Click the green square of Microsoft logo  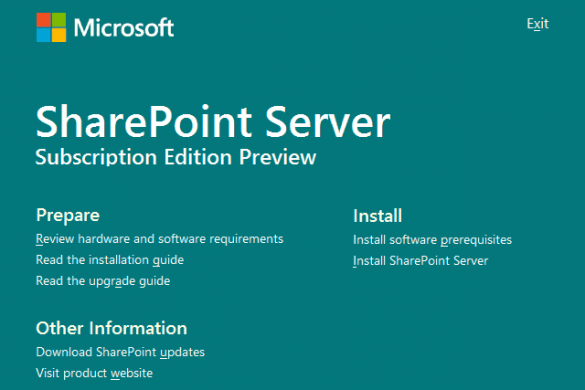point(59,20)
